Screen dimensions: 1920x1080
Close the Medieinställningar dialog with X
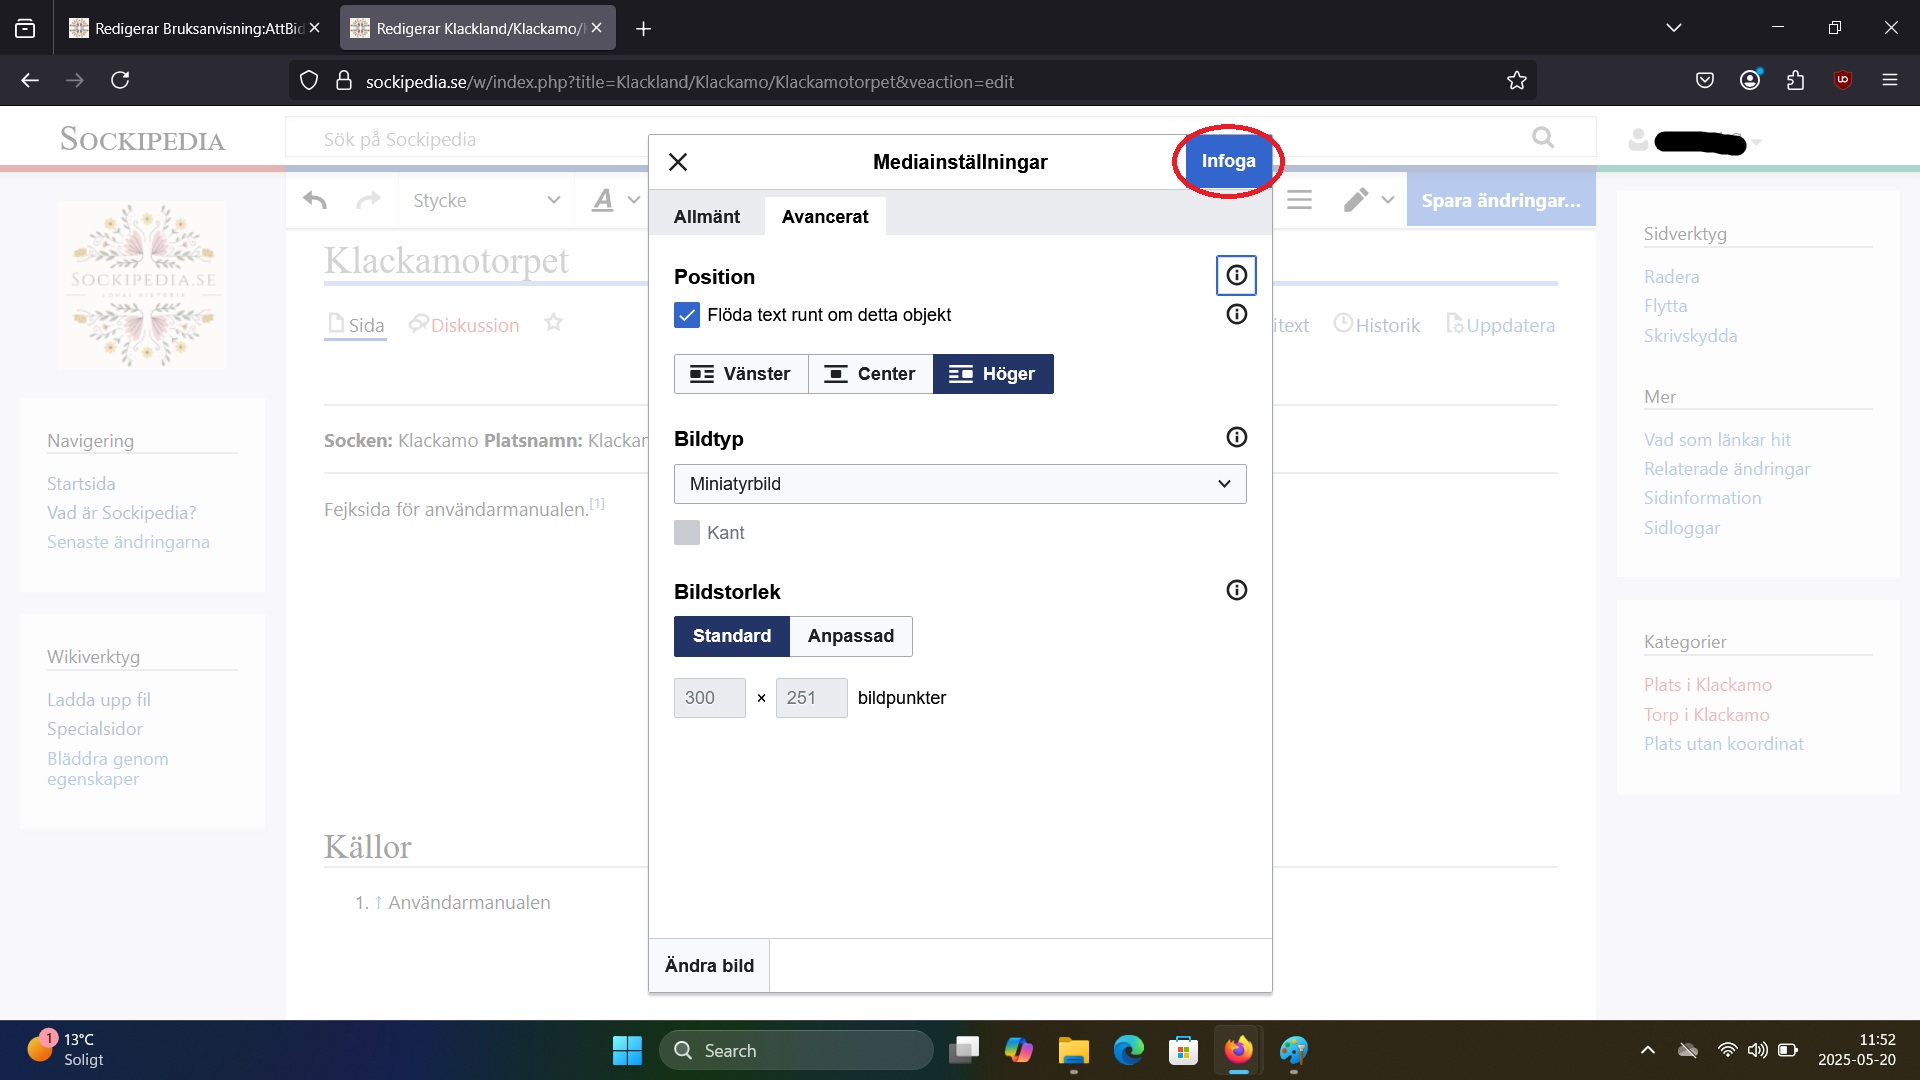[678, 162]
